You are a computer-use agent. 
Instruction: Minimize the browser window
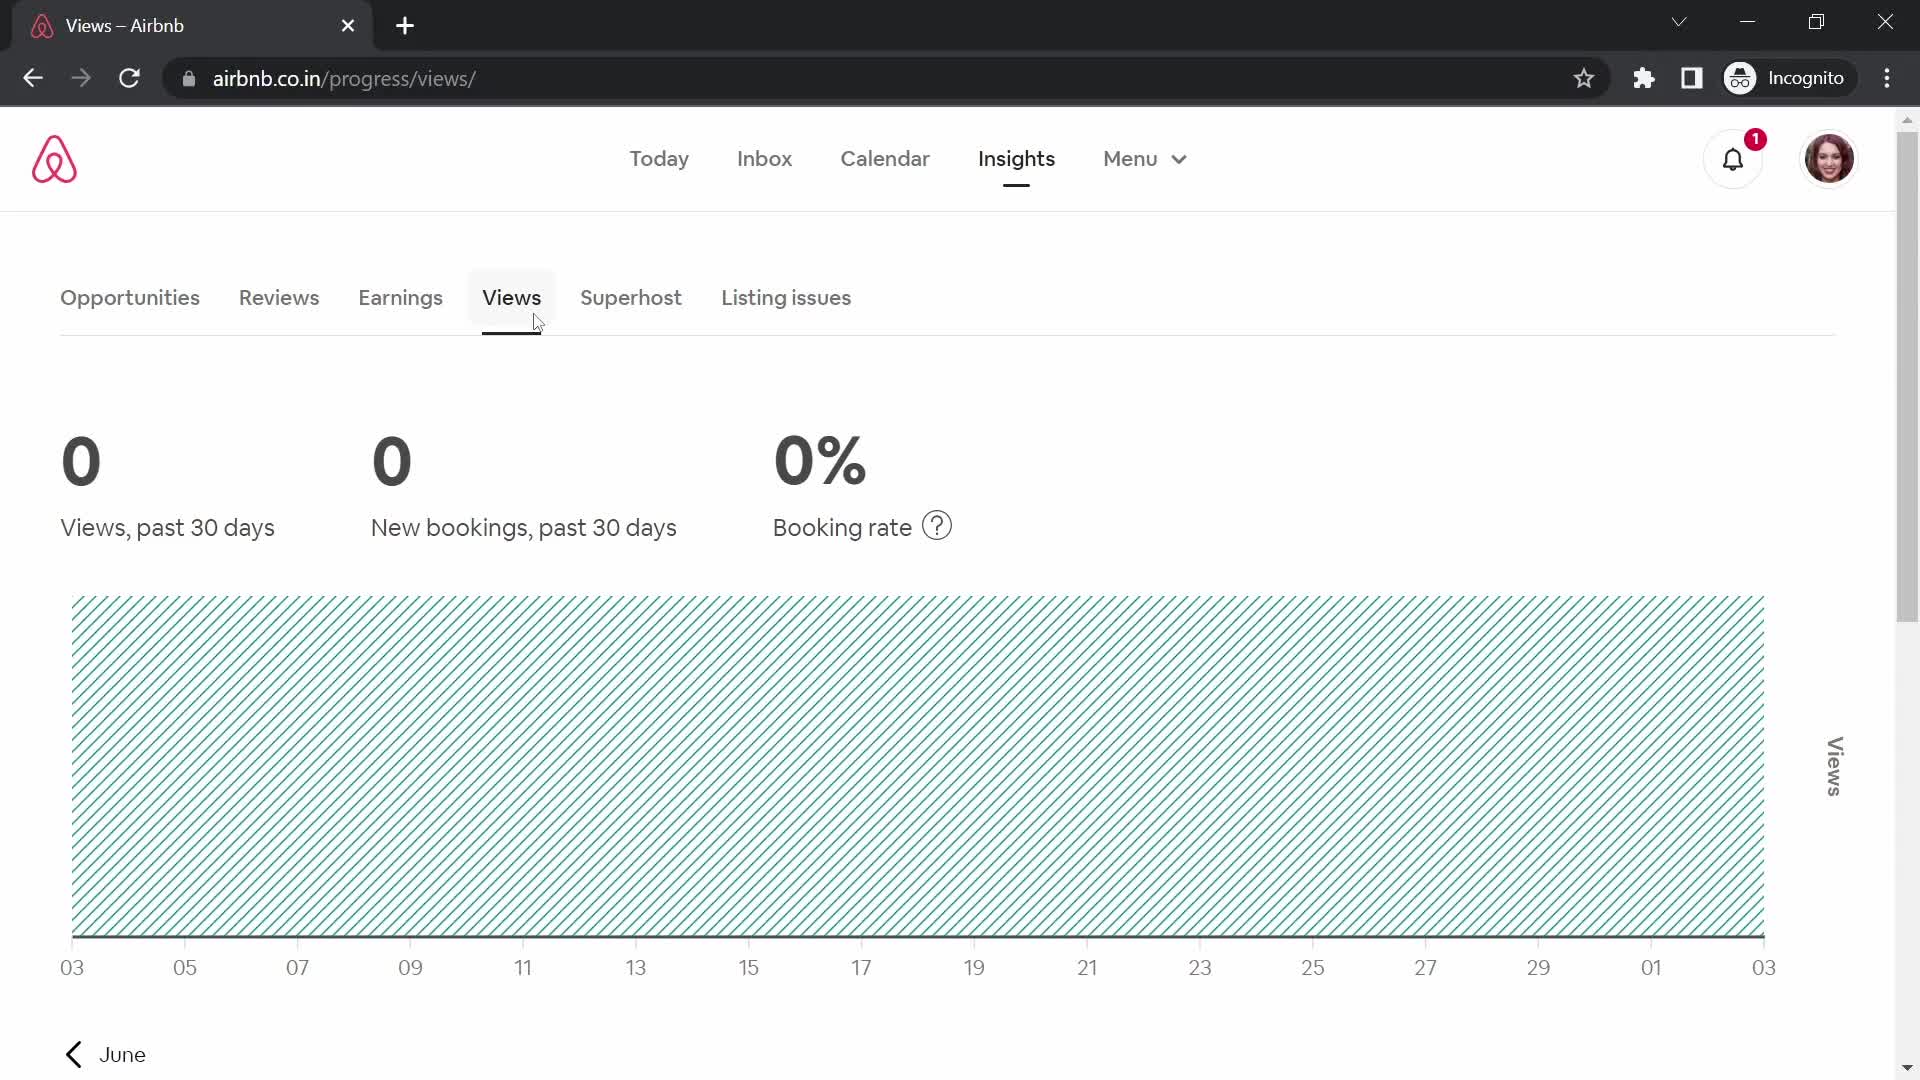click(x=1748, y=22)
